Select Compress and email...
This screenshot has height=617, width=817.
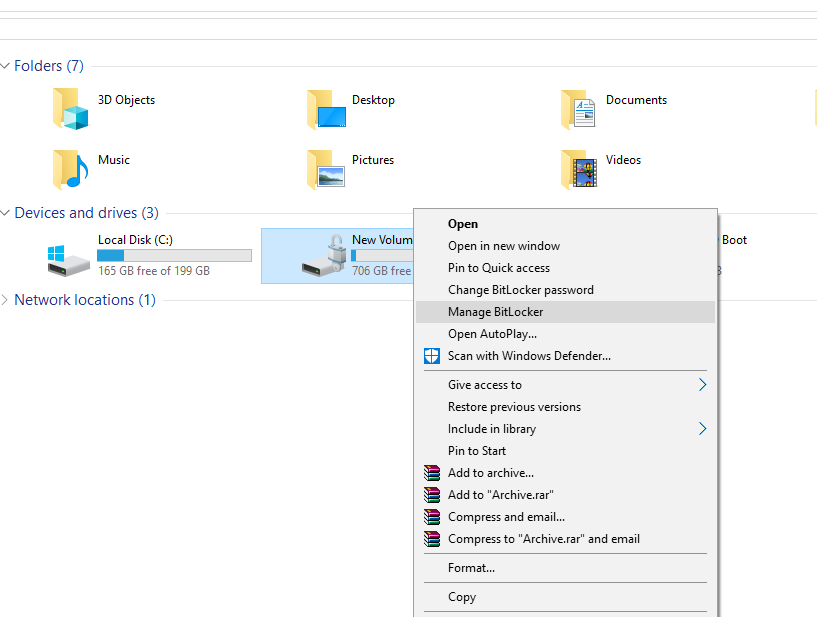pos(565,517)
